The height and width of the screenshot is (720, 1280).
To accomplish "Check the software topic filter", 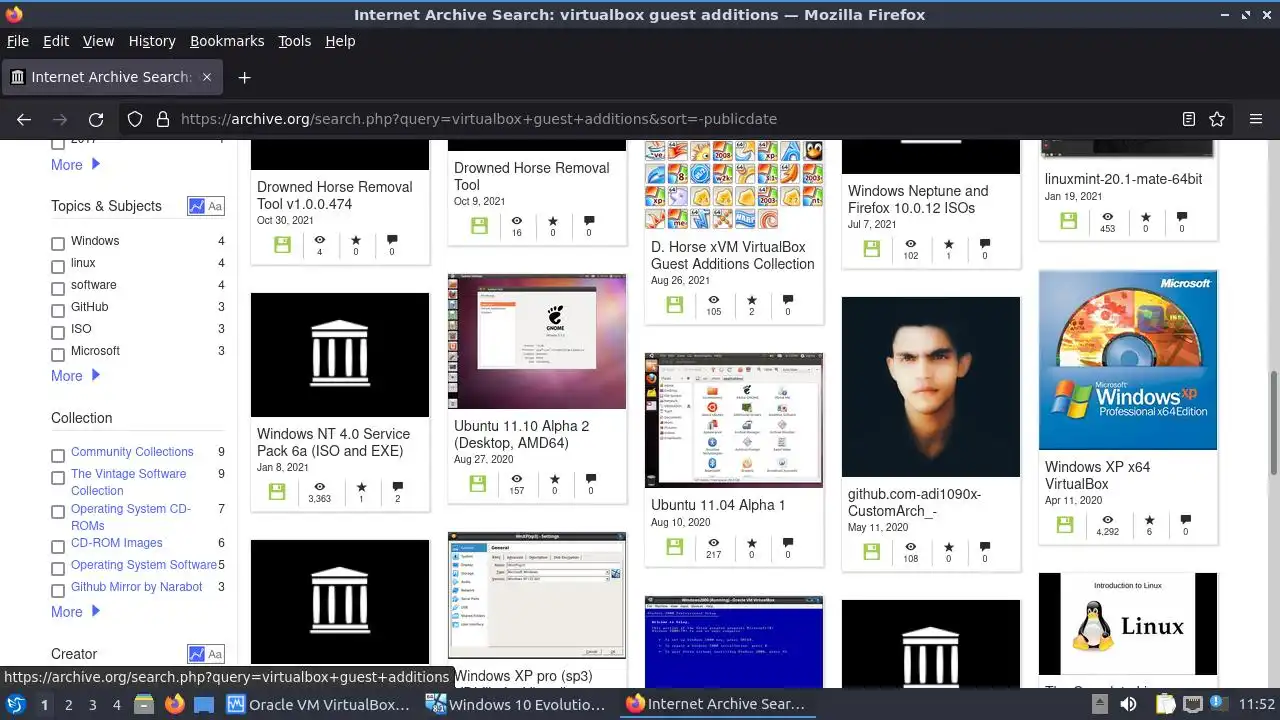I will point(58,287).
